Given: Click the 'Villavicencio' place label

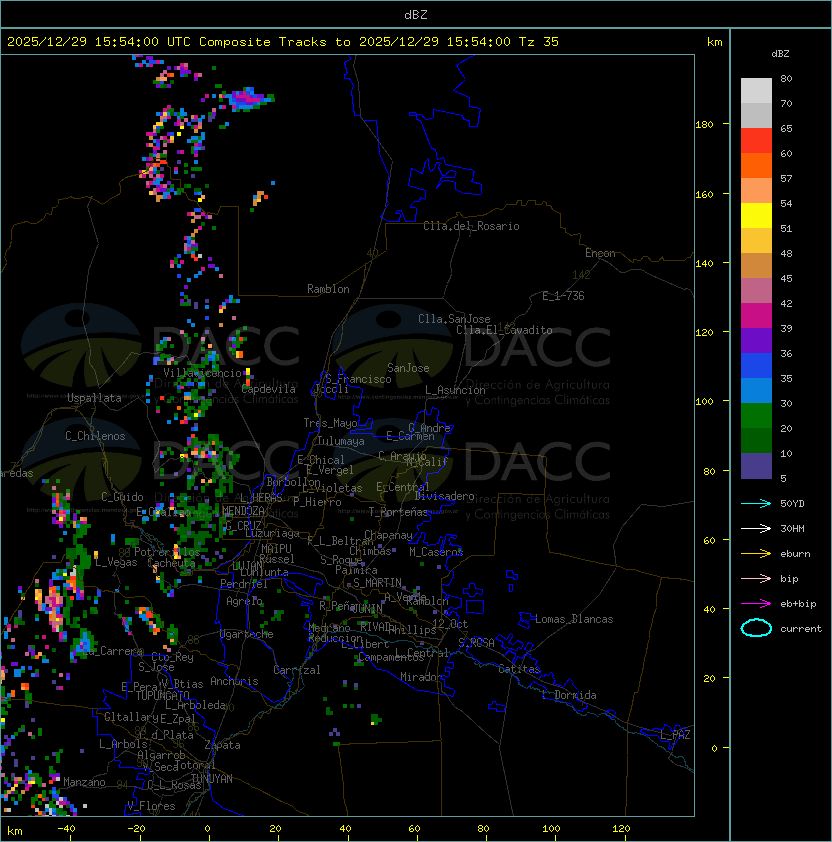Looking at the screenshot, I should [x=202, y=373].
